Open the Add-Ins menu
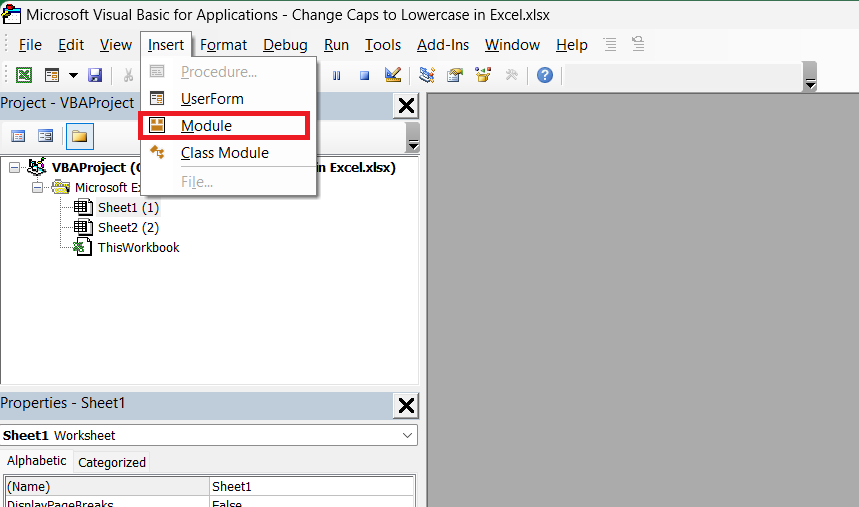The width and height of the screenshot is (859, 507). coord(443,45)
